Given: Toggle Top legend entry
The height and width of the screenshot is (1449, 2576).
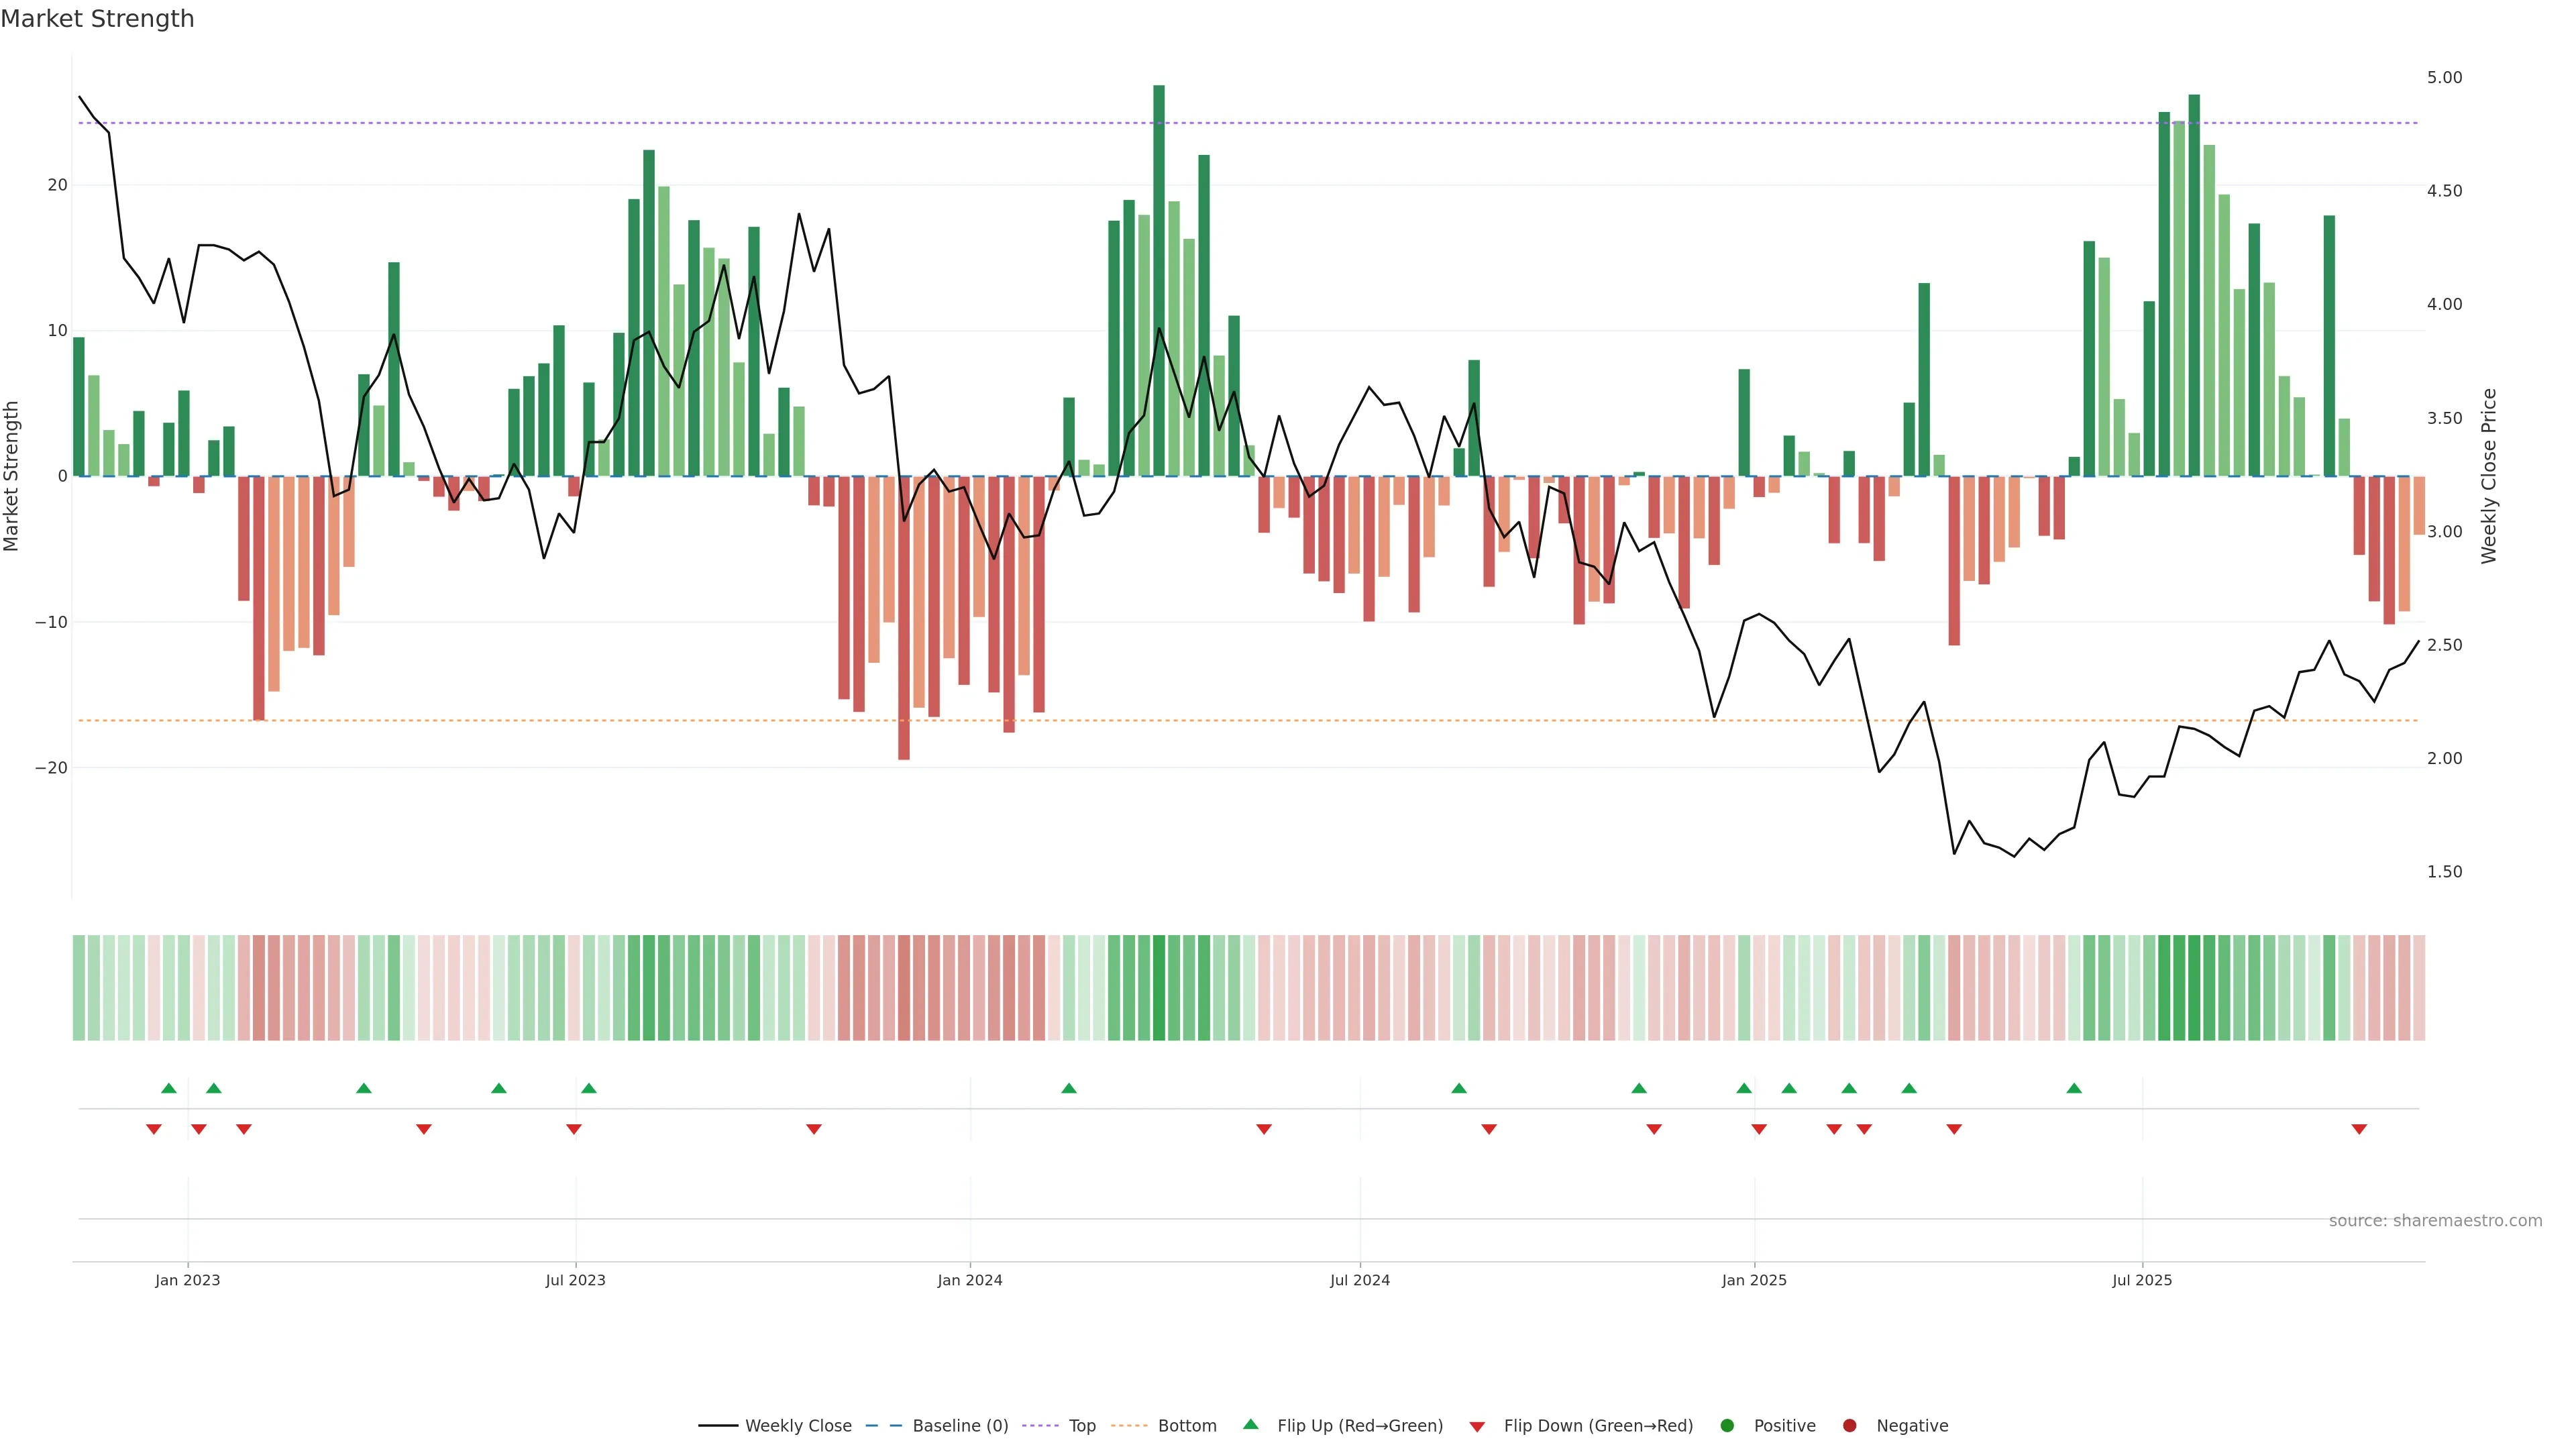Looking at the screenshot, I should click(x=1081, y=1426).
